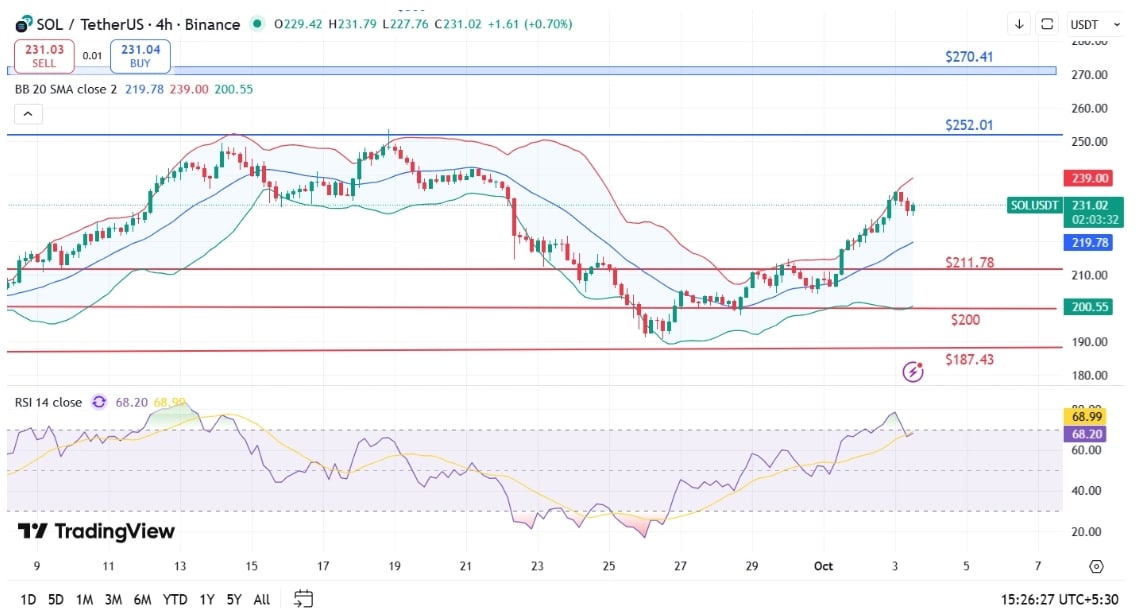Screen dimensions: 1145x608
Task: Click the TradingView logo
Action: pyautogui.click(x=96, y=531)
